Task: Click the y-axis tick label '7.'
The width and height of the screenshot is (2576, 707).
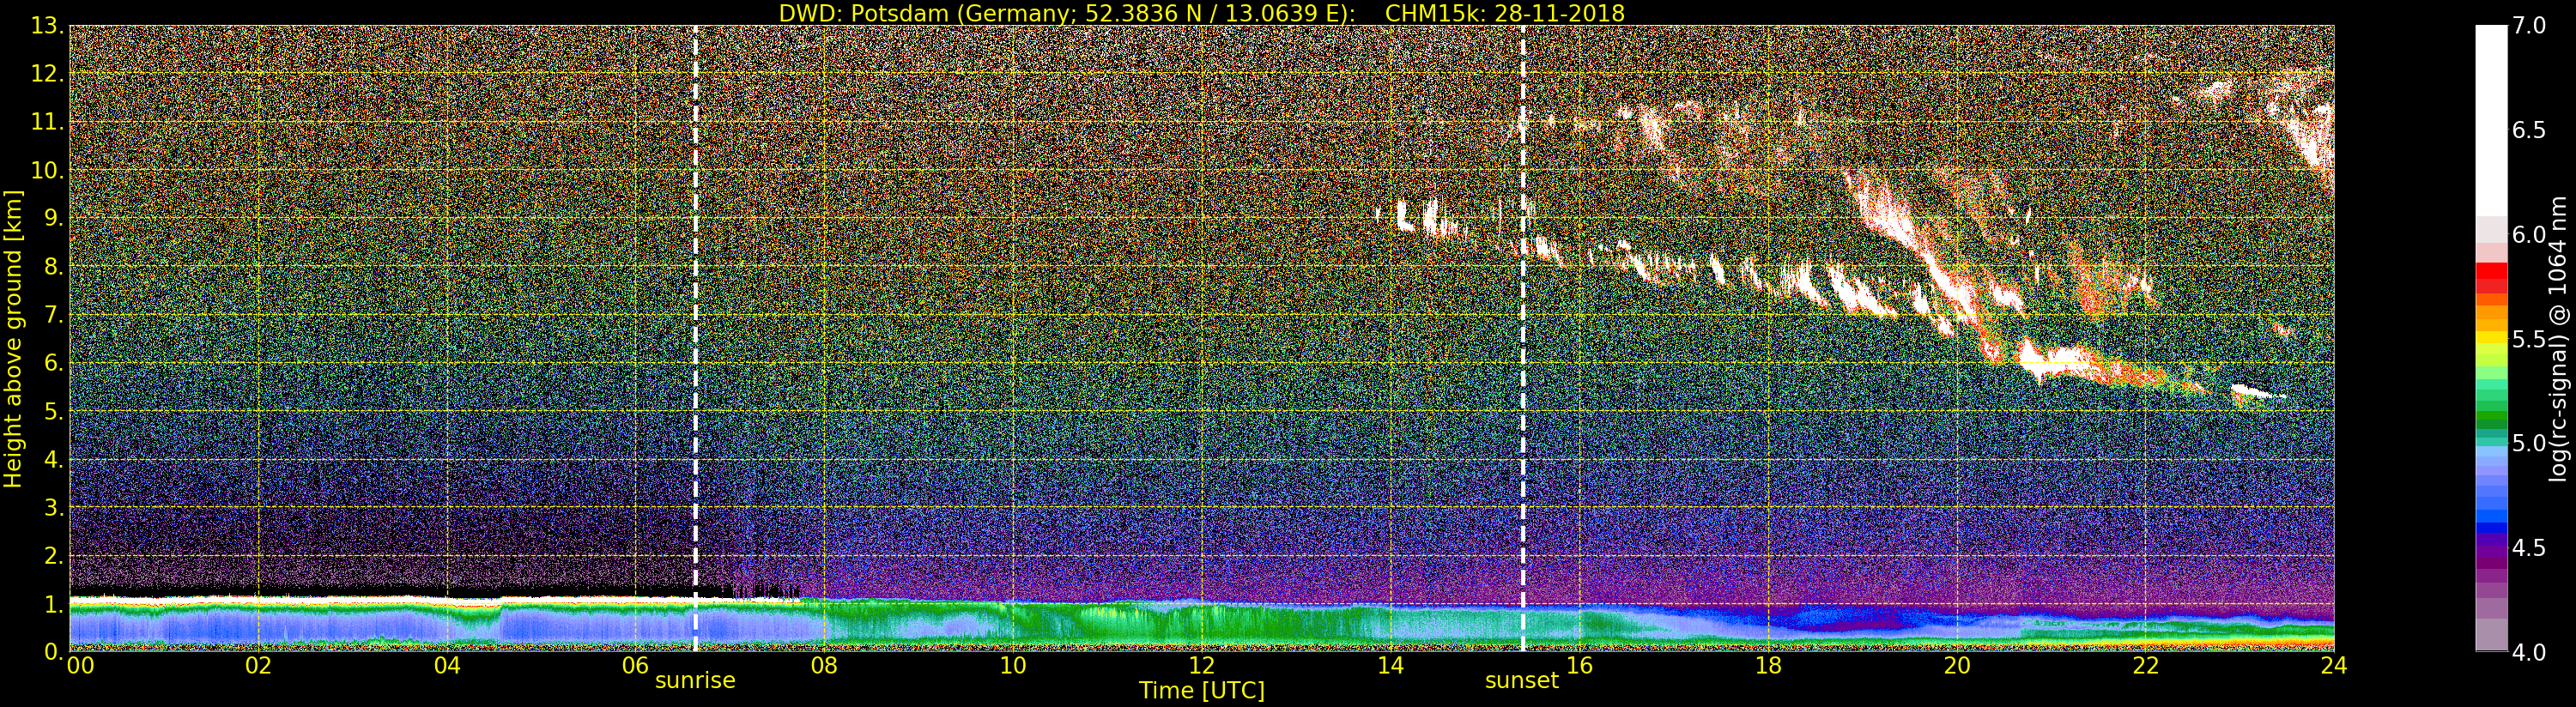Action: [52, 315]
